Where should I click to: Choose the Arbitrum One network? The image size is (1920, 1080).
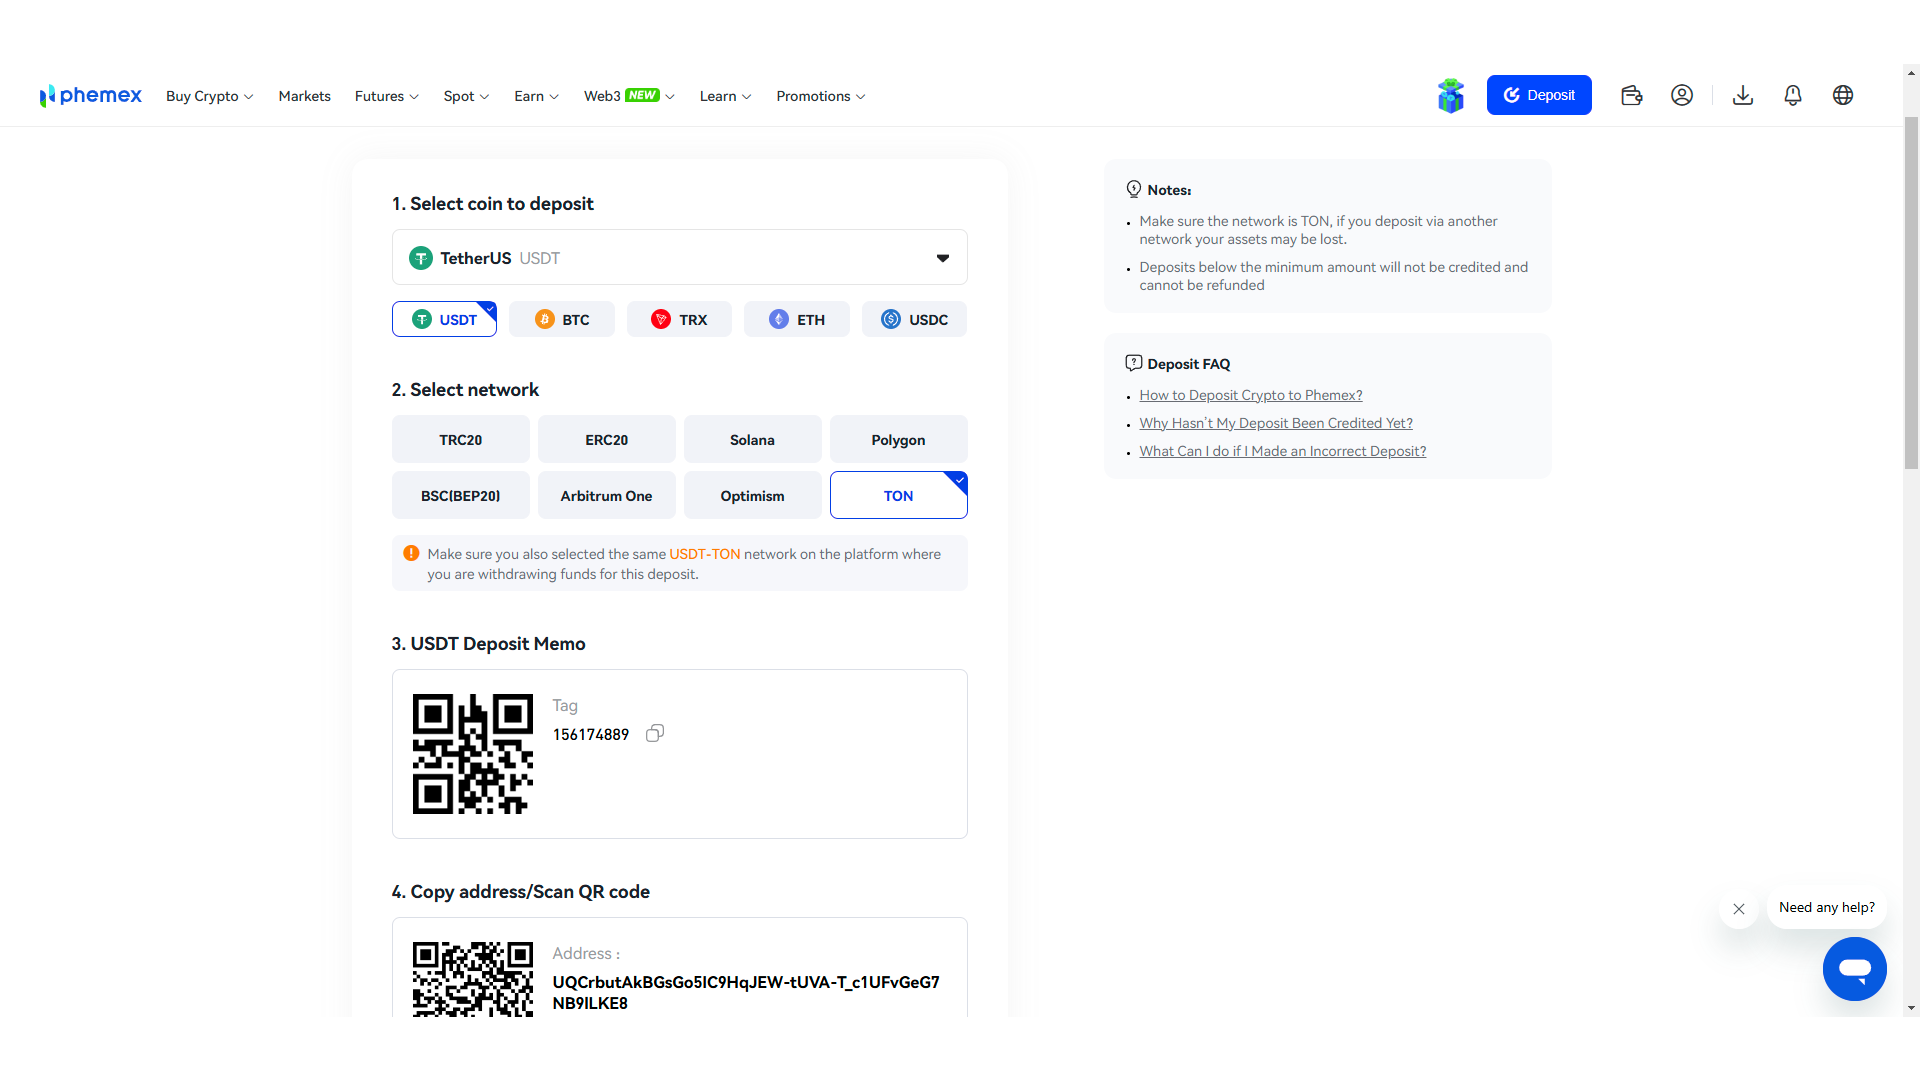[x=607, y=495]
